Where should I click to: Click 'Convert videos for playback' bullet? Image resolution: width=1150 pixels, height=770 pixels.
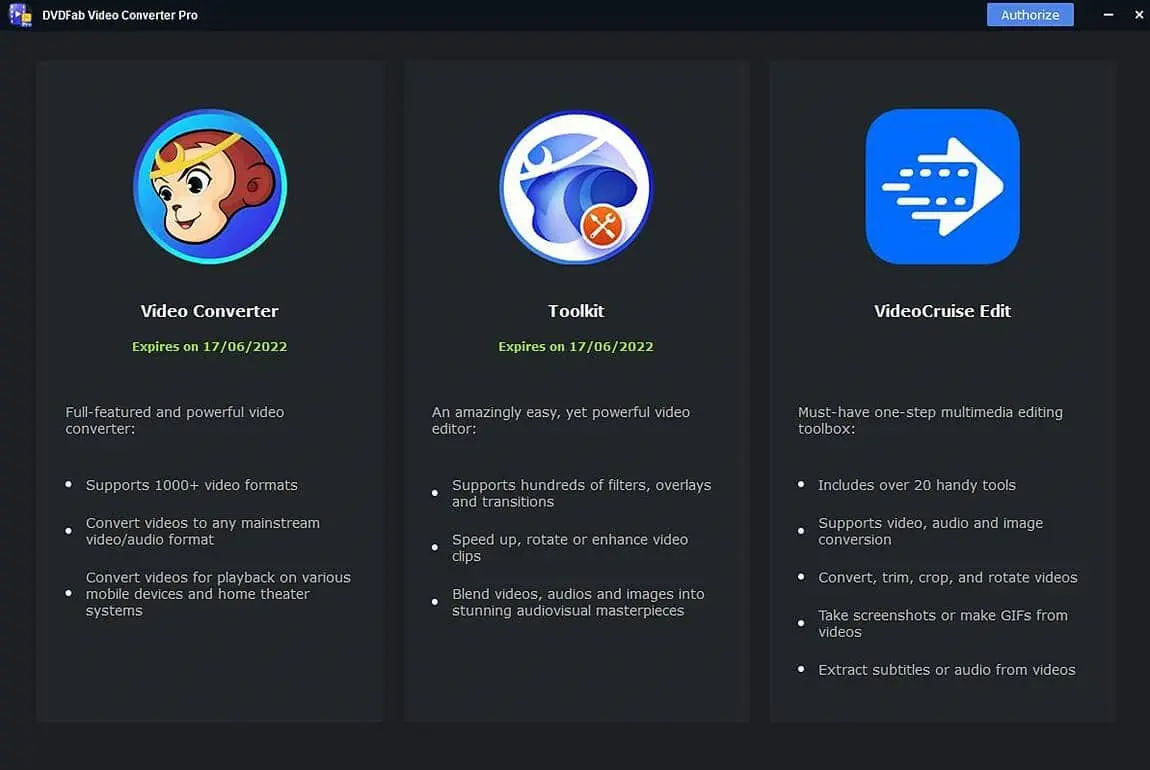[218, 594]
